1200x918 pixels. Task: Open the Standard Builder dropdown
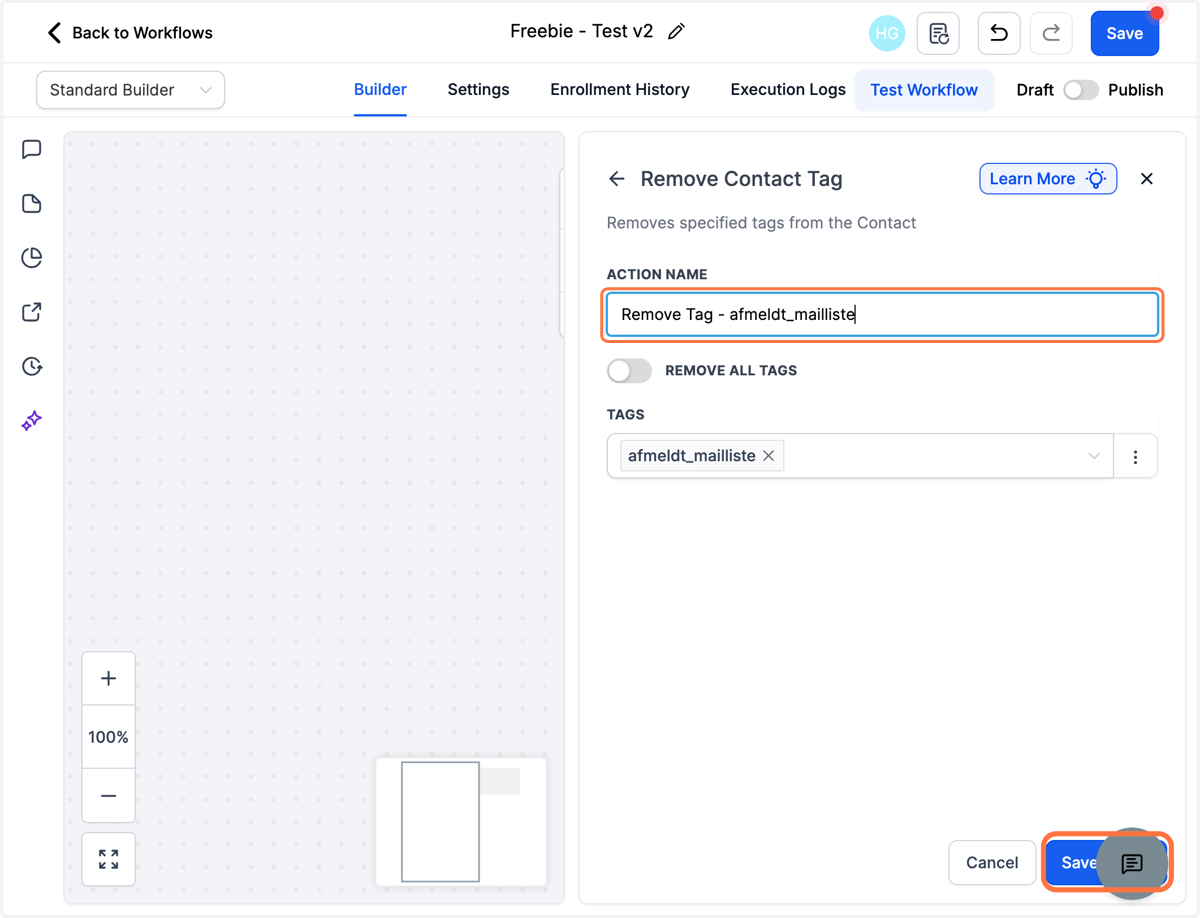click(131, 90)
